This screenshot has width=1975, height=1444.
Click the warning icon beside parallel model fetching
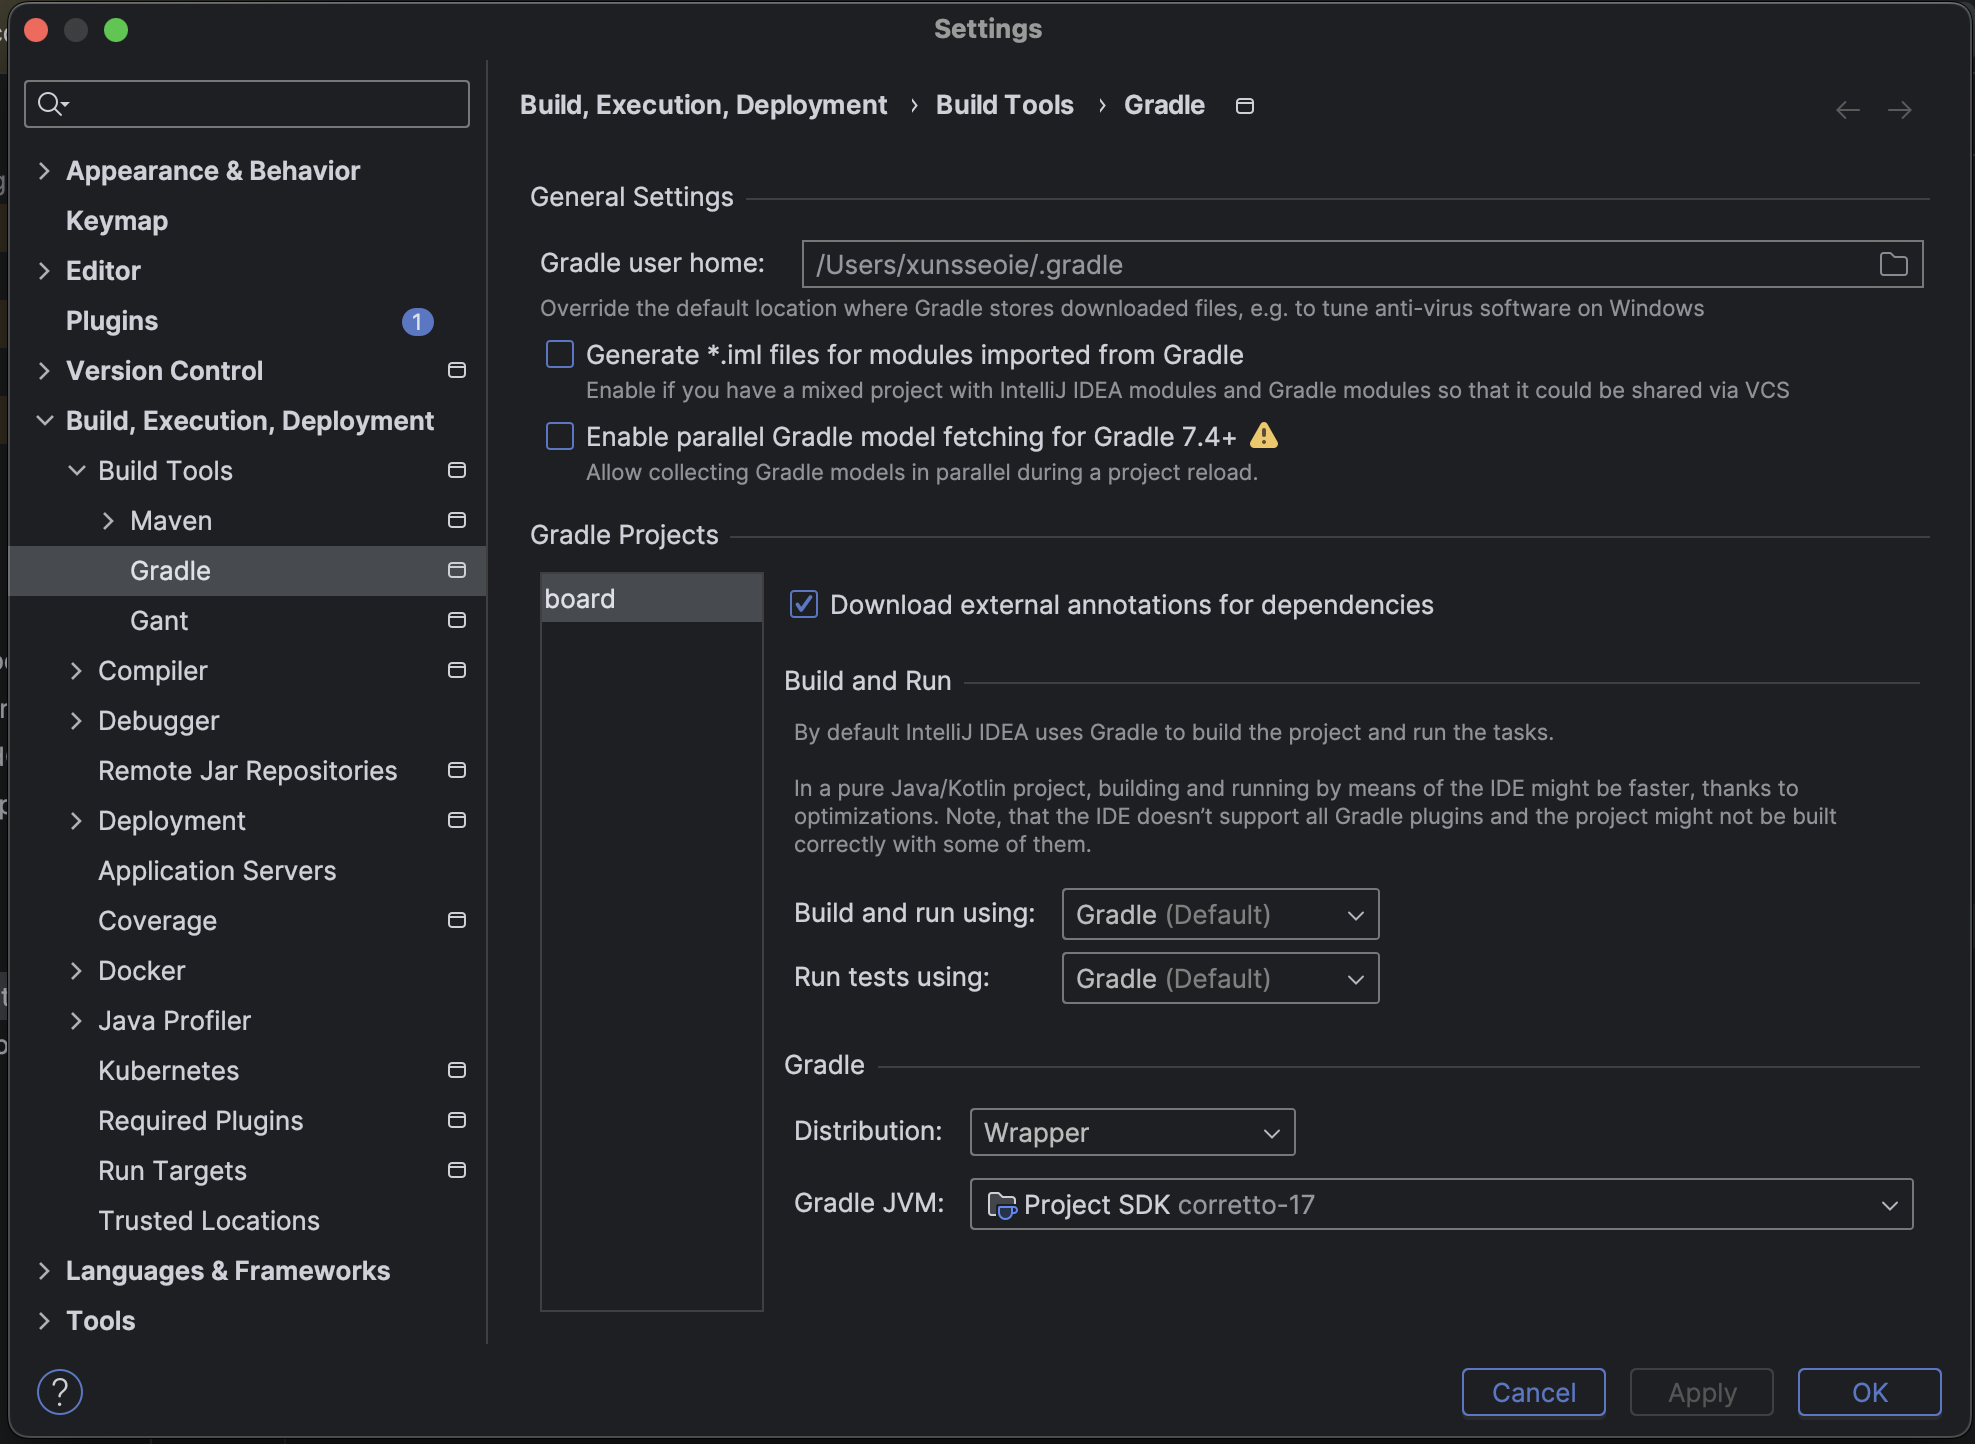tap(1264, 436)
